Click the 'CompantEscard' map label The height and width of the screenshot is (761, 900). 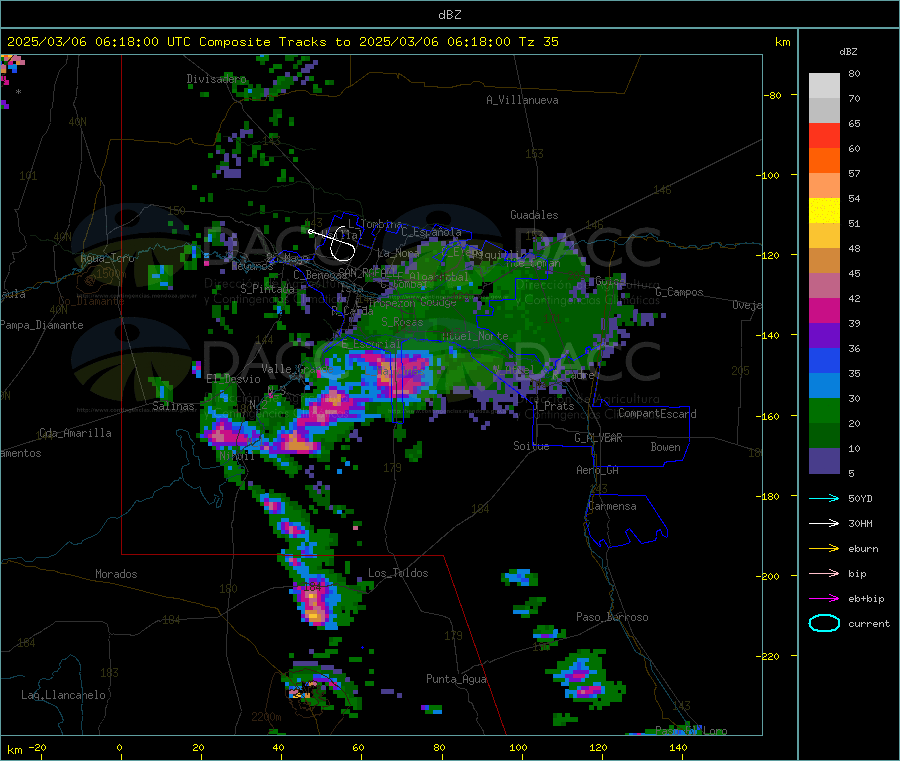657,414
